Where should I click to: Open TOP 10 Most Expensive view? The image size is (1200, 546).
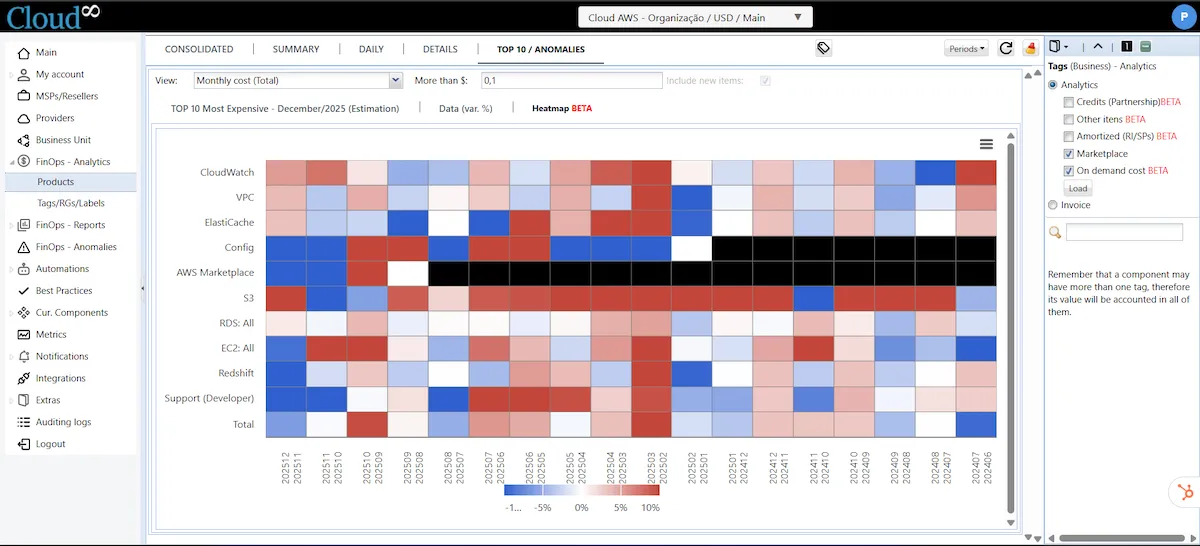click(285, 108)
